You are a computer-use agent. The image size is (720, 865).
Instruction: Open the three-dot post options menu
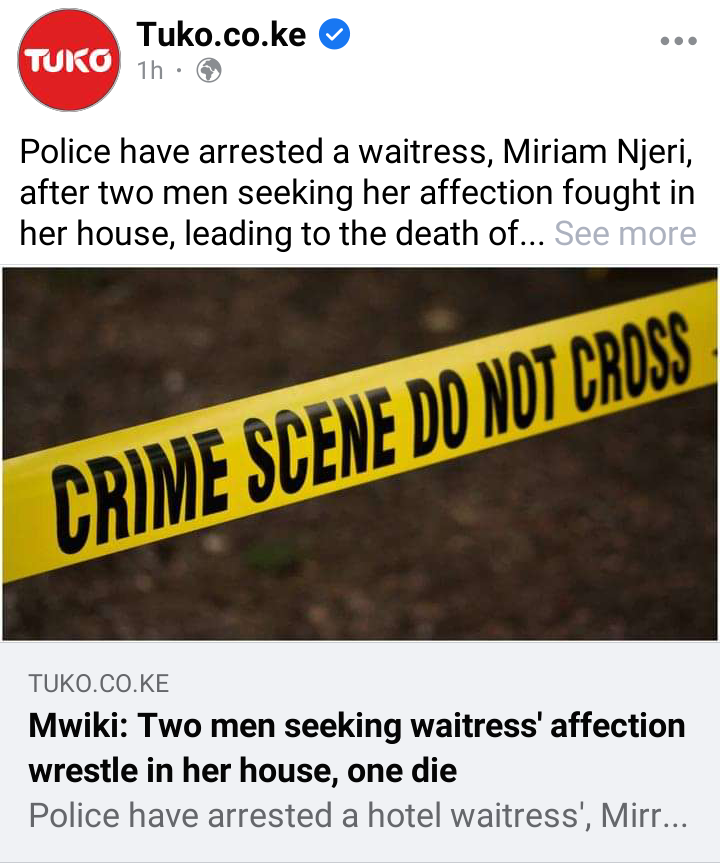click(x=679, y=41)
